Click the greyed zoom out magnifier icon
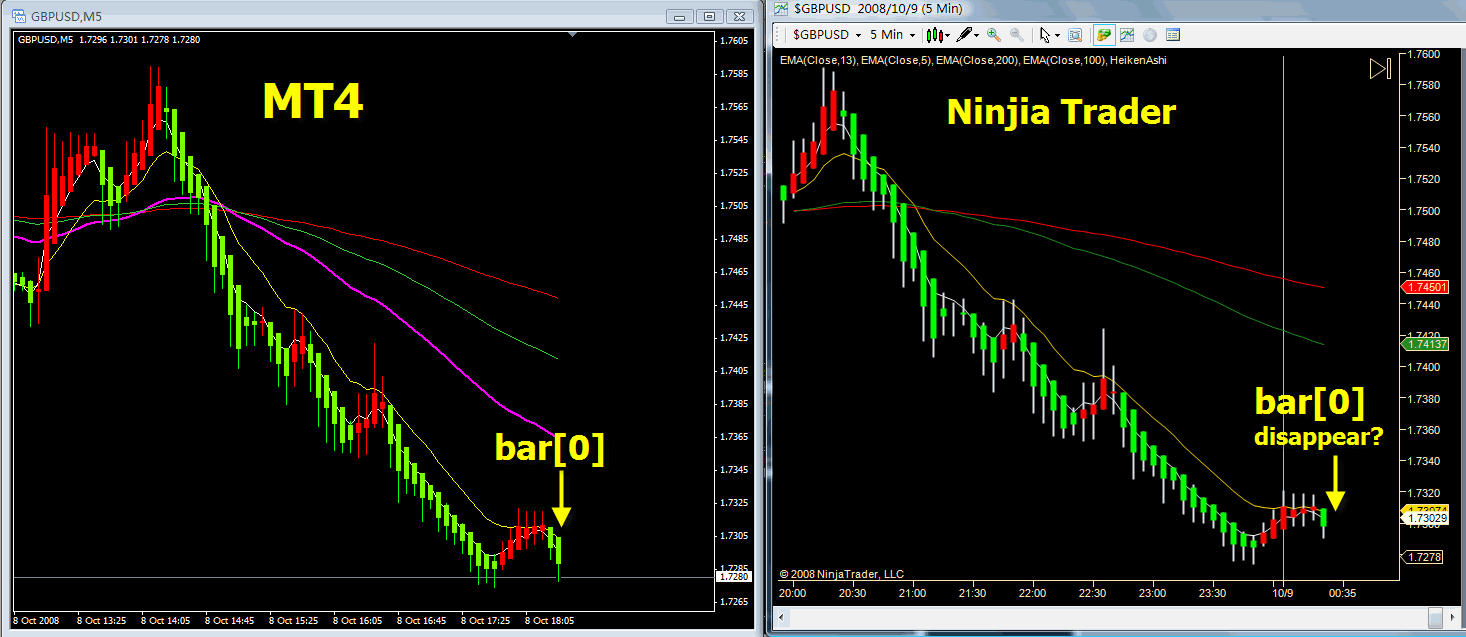Viewport: 1466px width, 637px height. [x=1017, y=35]
